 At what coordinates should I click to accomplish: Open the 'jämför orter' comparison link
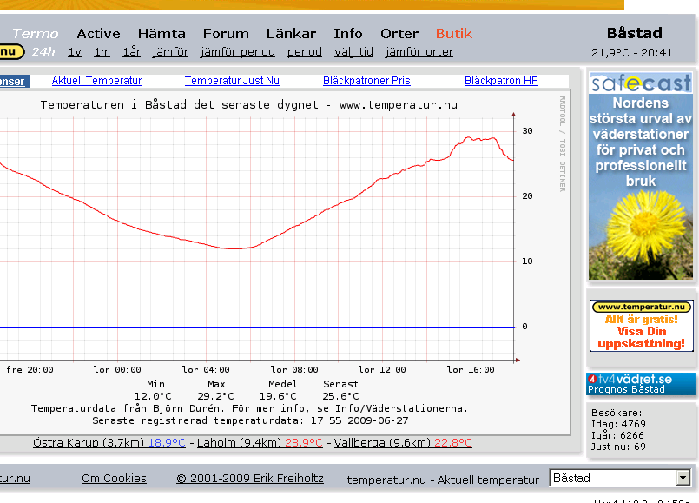pyautogui.click(x=418, y=51)
